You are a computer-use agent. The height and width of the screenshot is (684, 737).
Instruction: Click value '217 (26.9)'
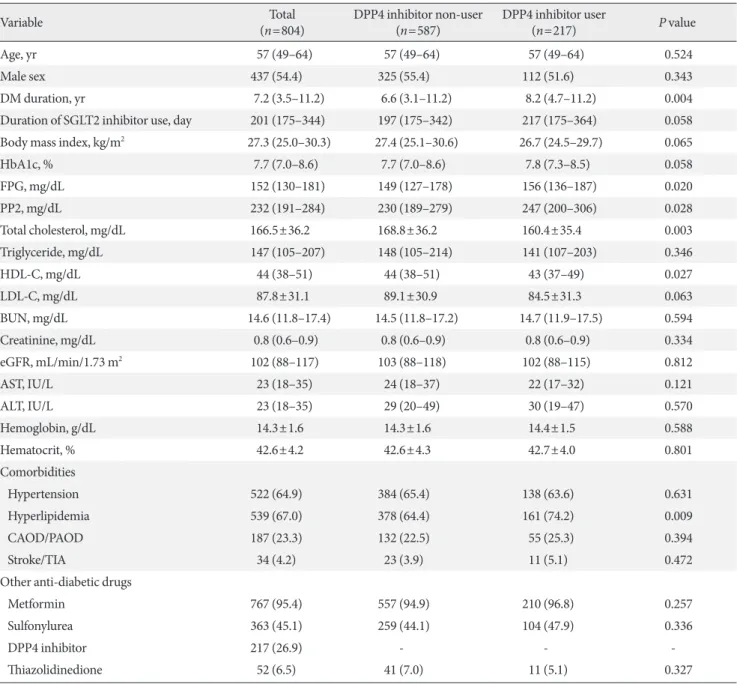click(x=276, y=648)
